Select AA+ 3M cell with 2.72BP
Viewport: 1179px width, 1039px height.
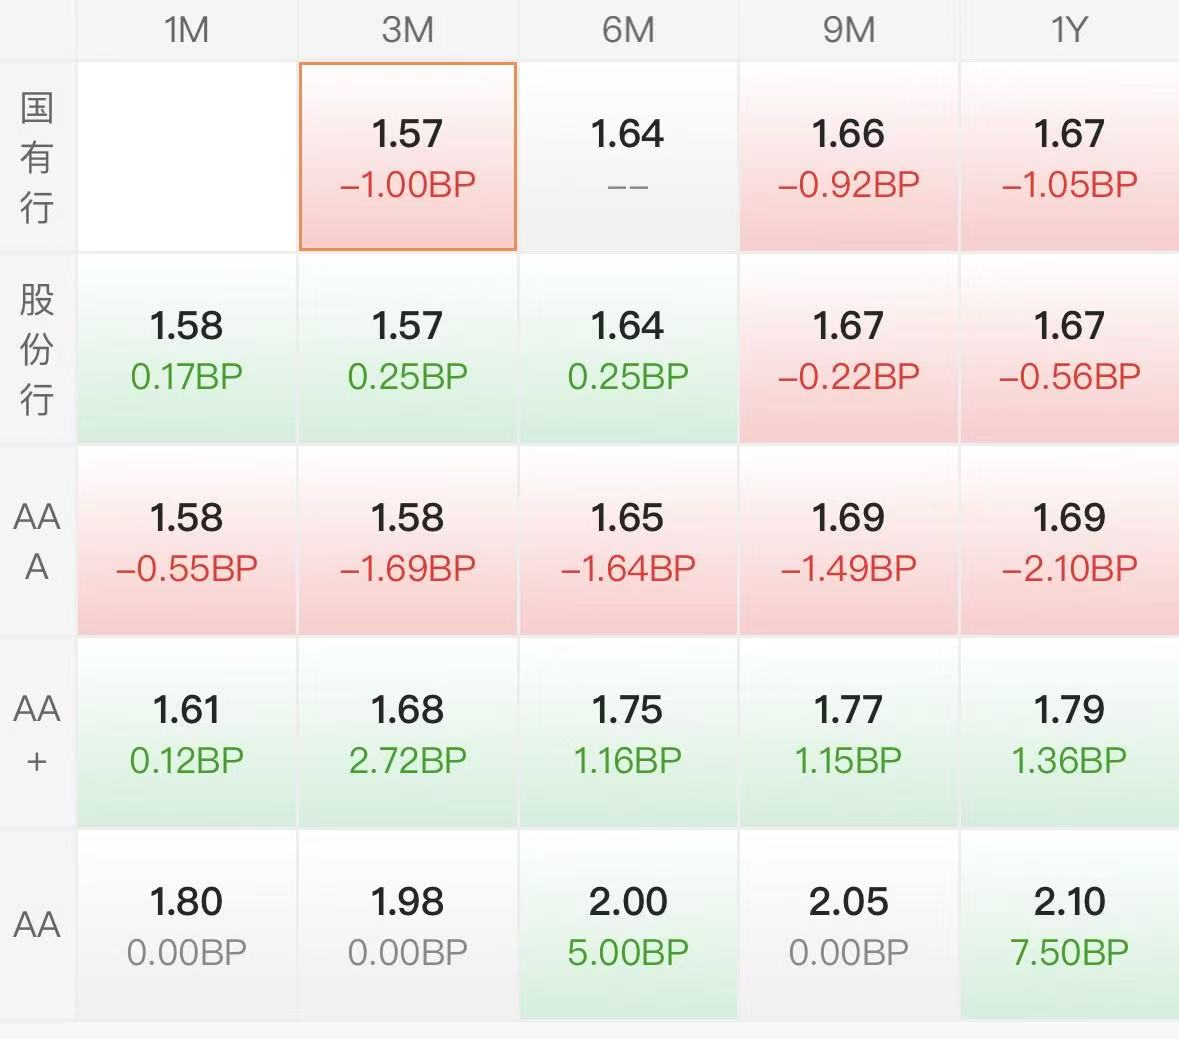point(408,733)
